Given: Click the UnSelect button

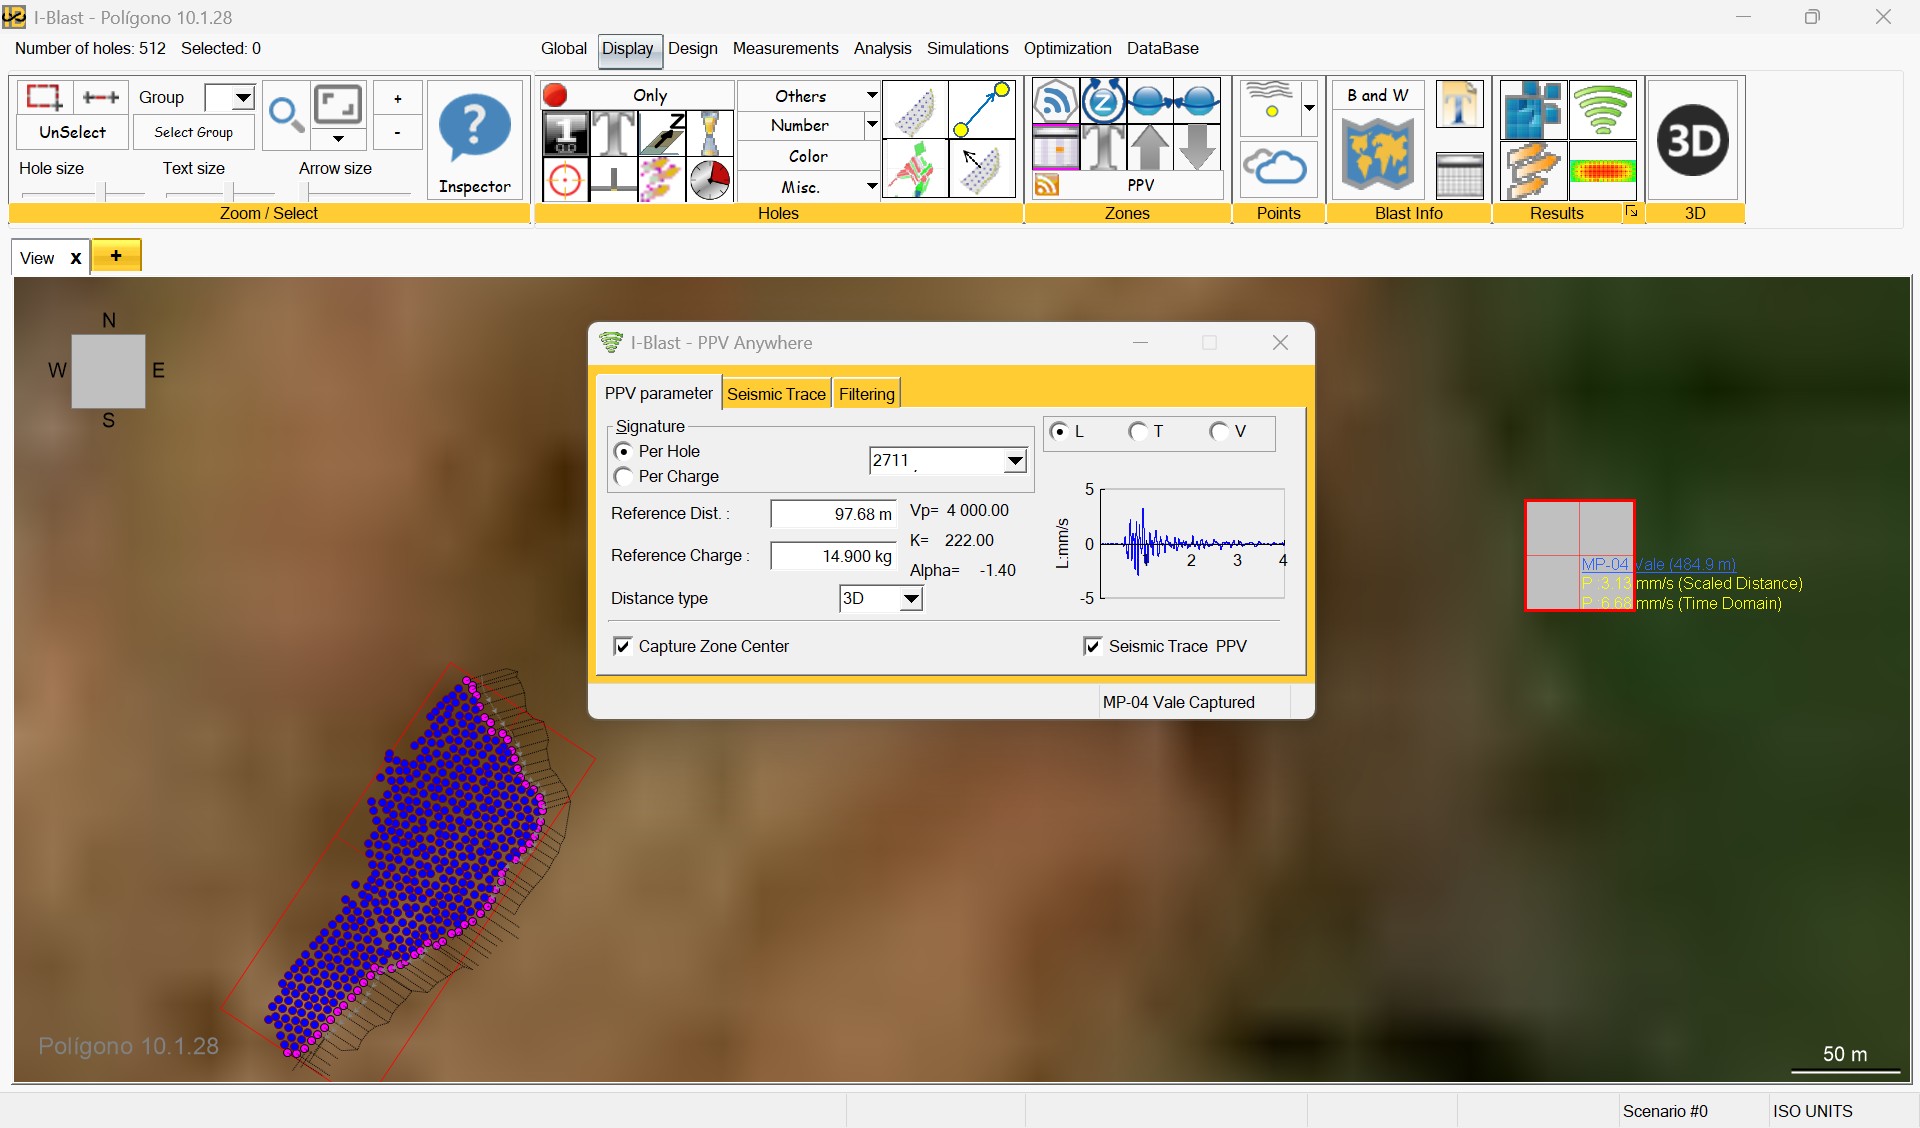Looking at the screenshot, I should [71, 131].
